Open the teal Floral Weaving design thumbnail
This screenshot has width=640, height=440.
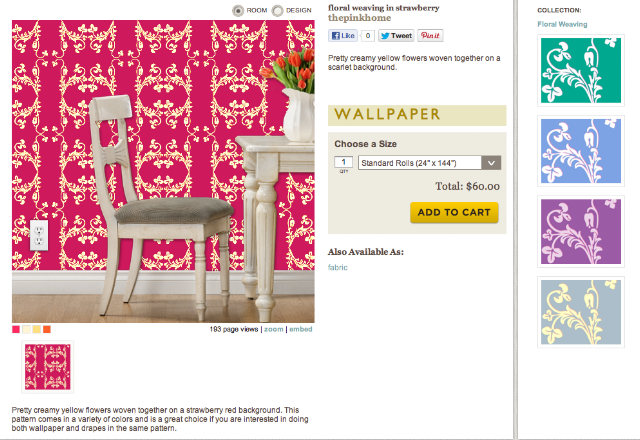(x=581, y=71)
